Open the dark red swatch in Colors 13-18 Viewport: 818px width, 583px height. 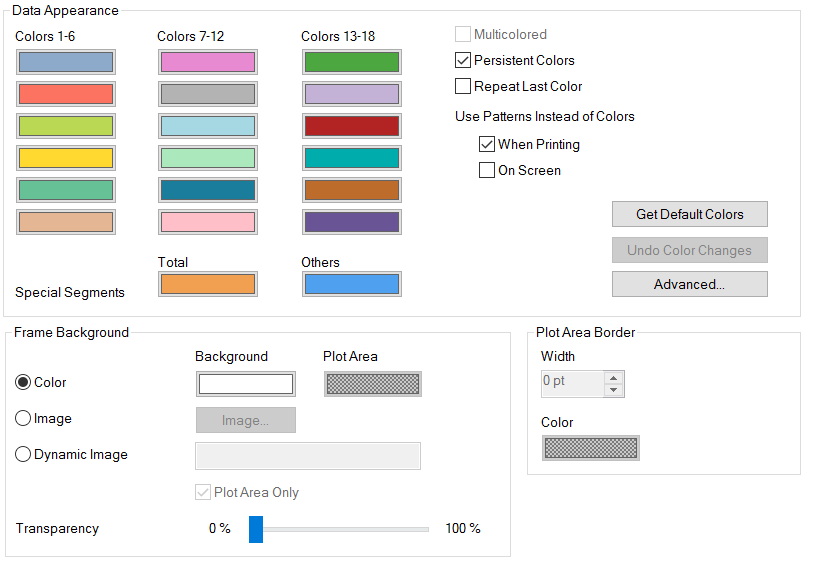click(x=351, y=126)
